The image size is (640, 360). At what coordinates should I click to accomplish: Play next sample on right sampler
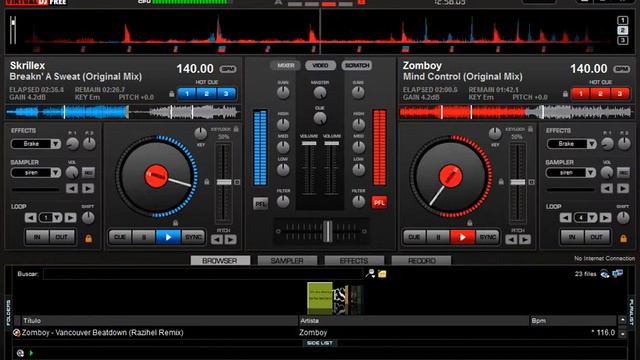[x=623, y=189]
